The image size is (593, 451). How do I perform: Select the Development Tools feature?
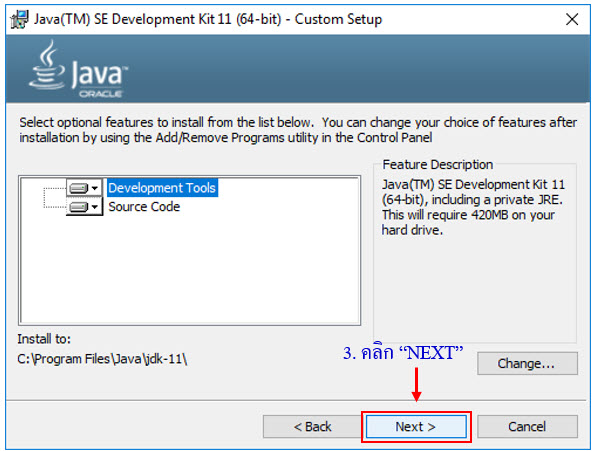[162, 188]
